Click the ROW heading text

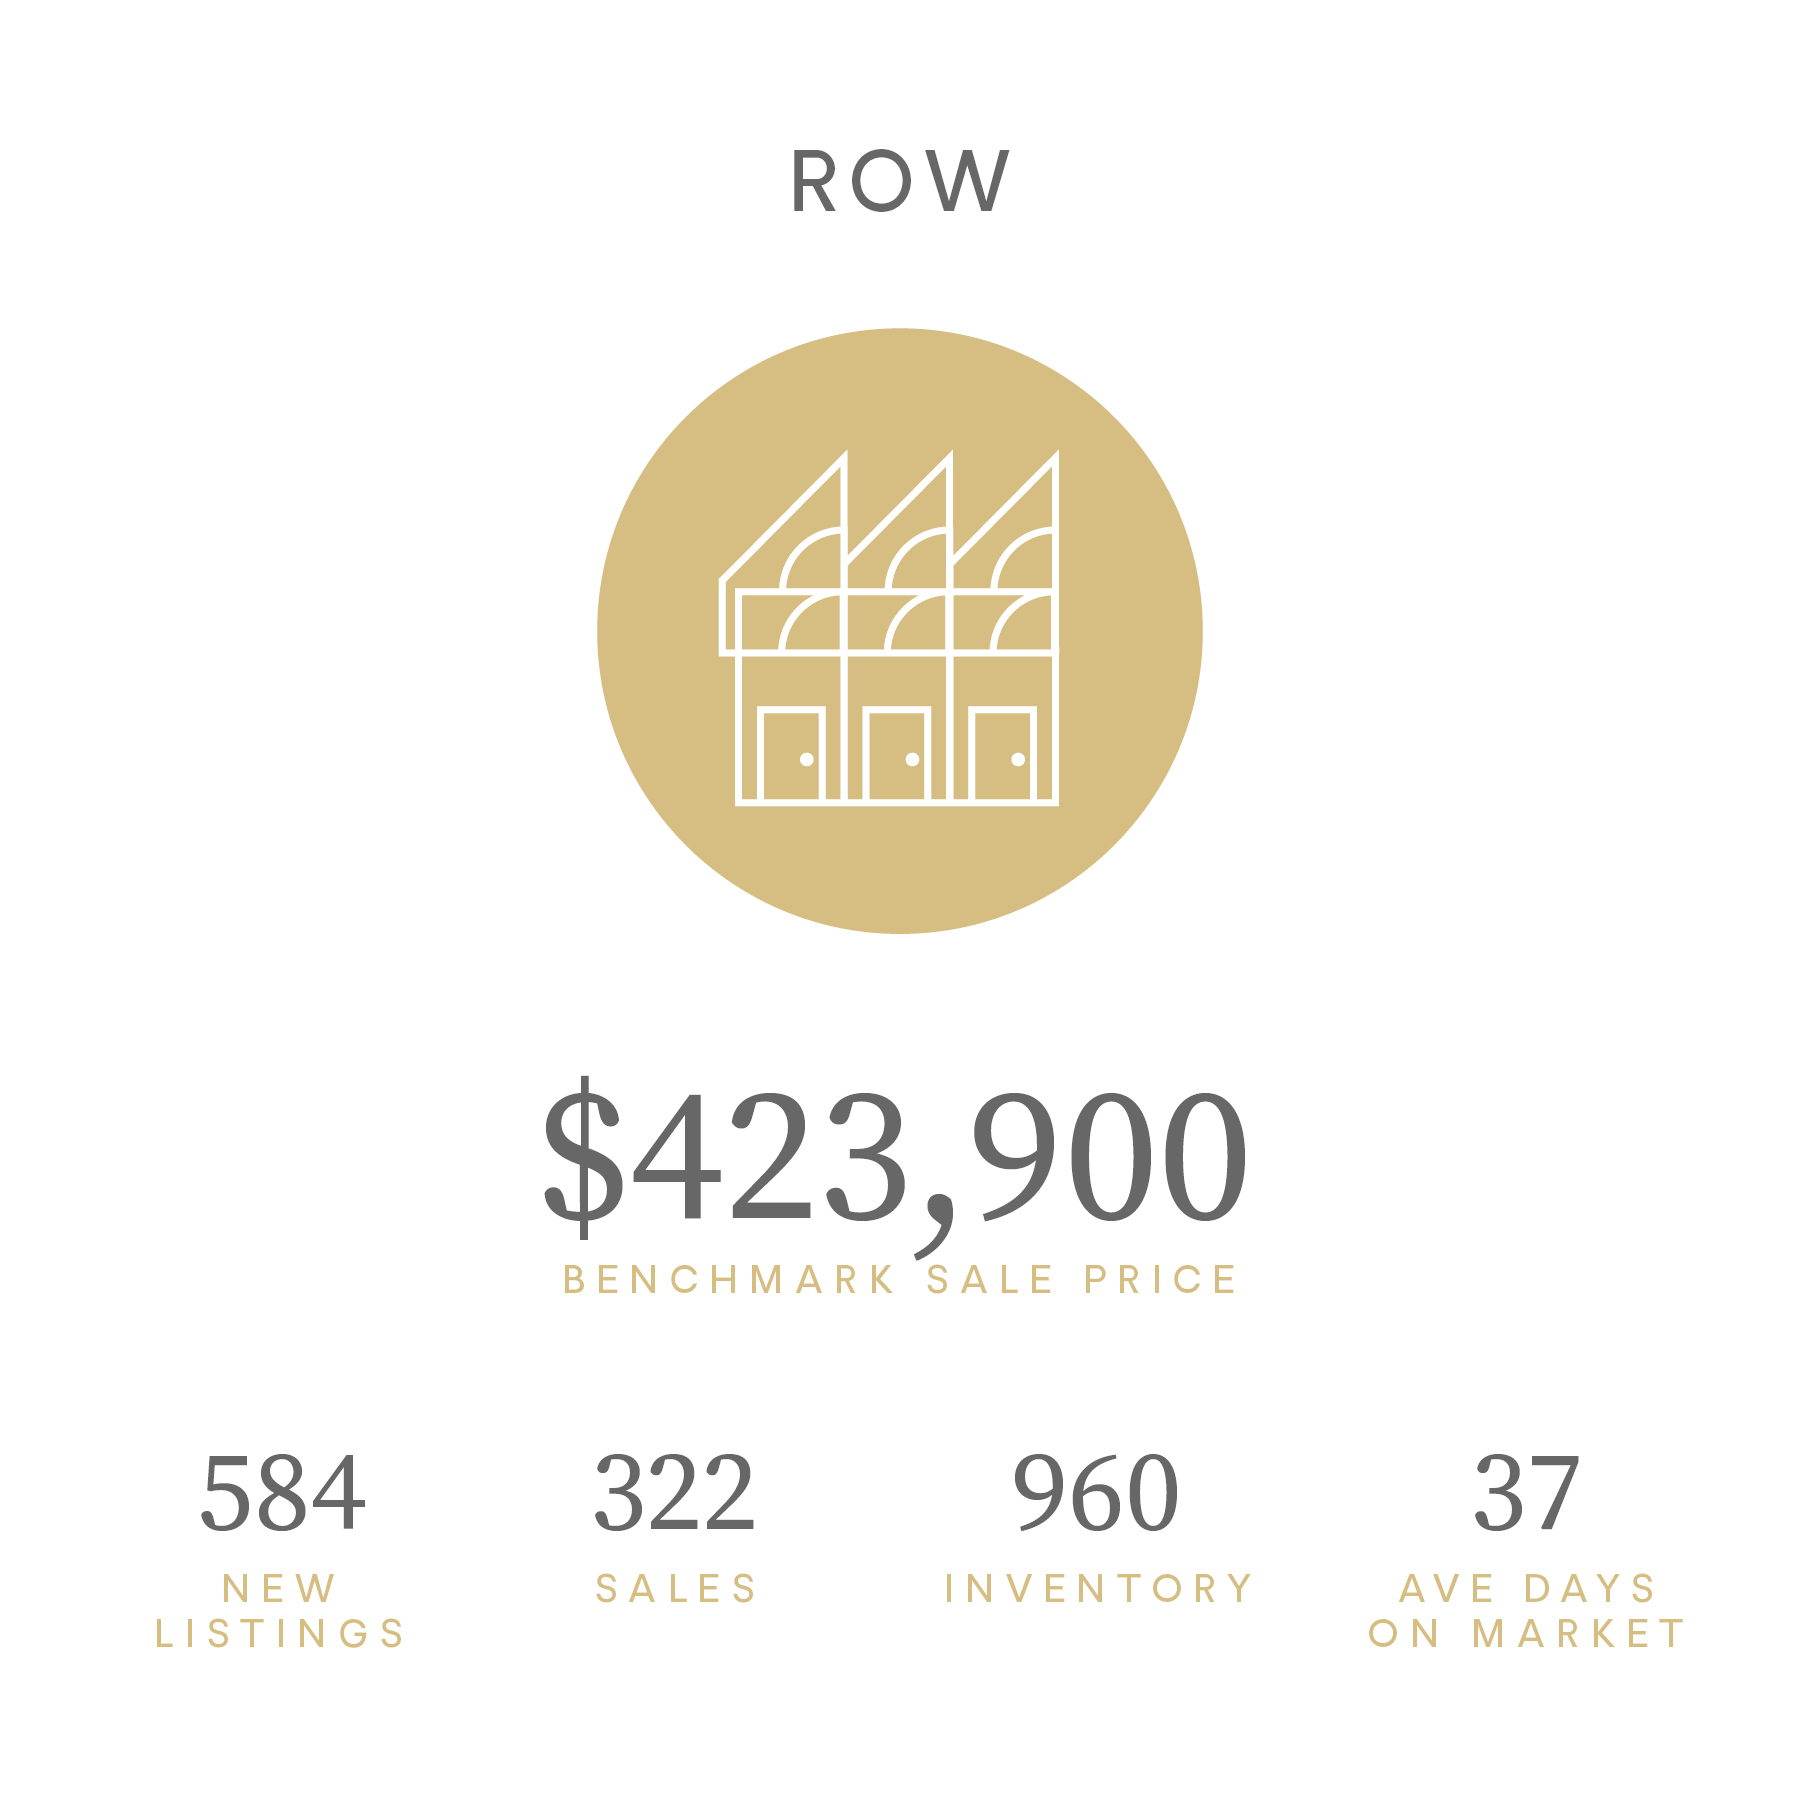pos(900,182)
